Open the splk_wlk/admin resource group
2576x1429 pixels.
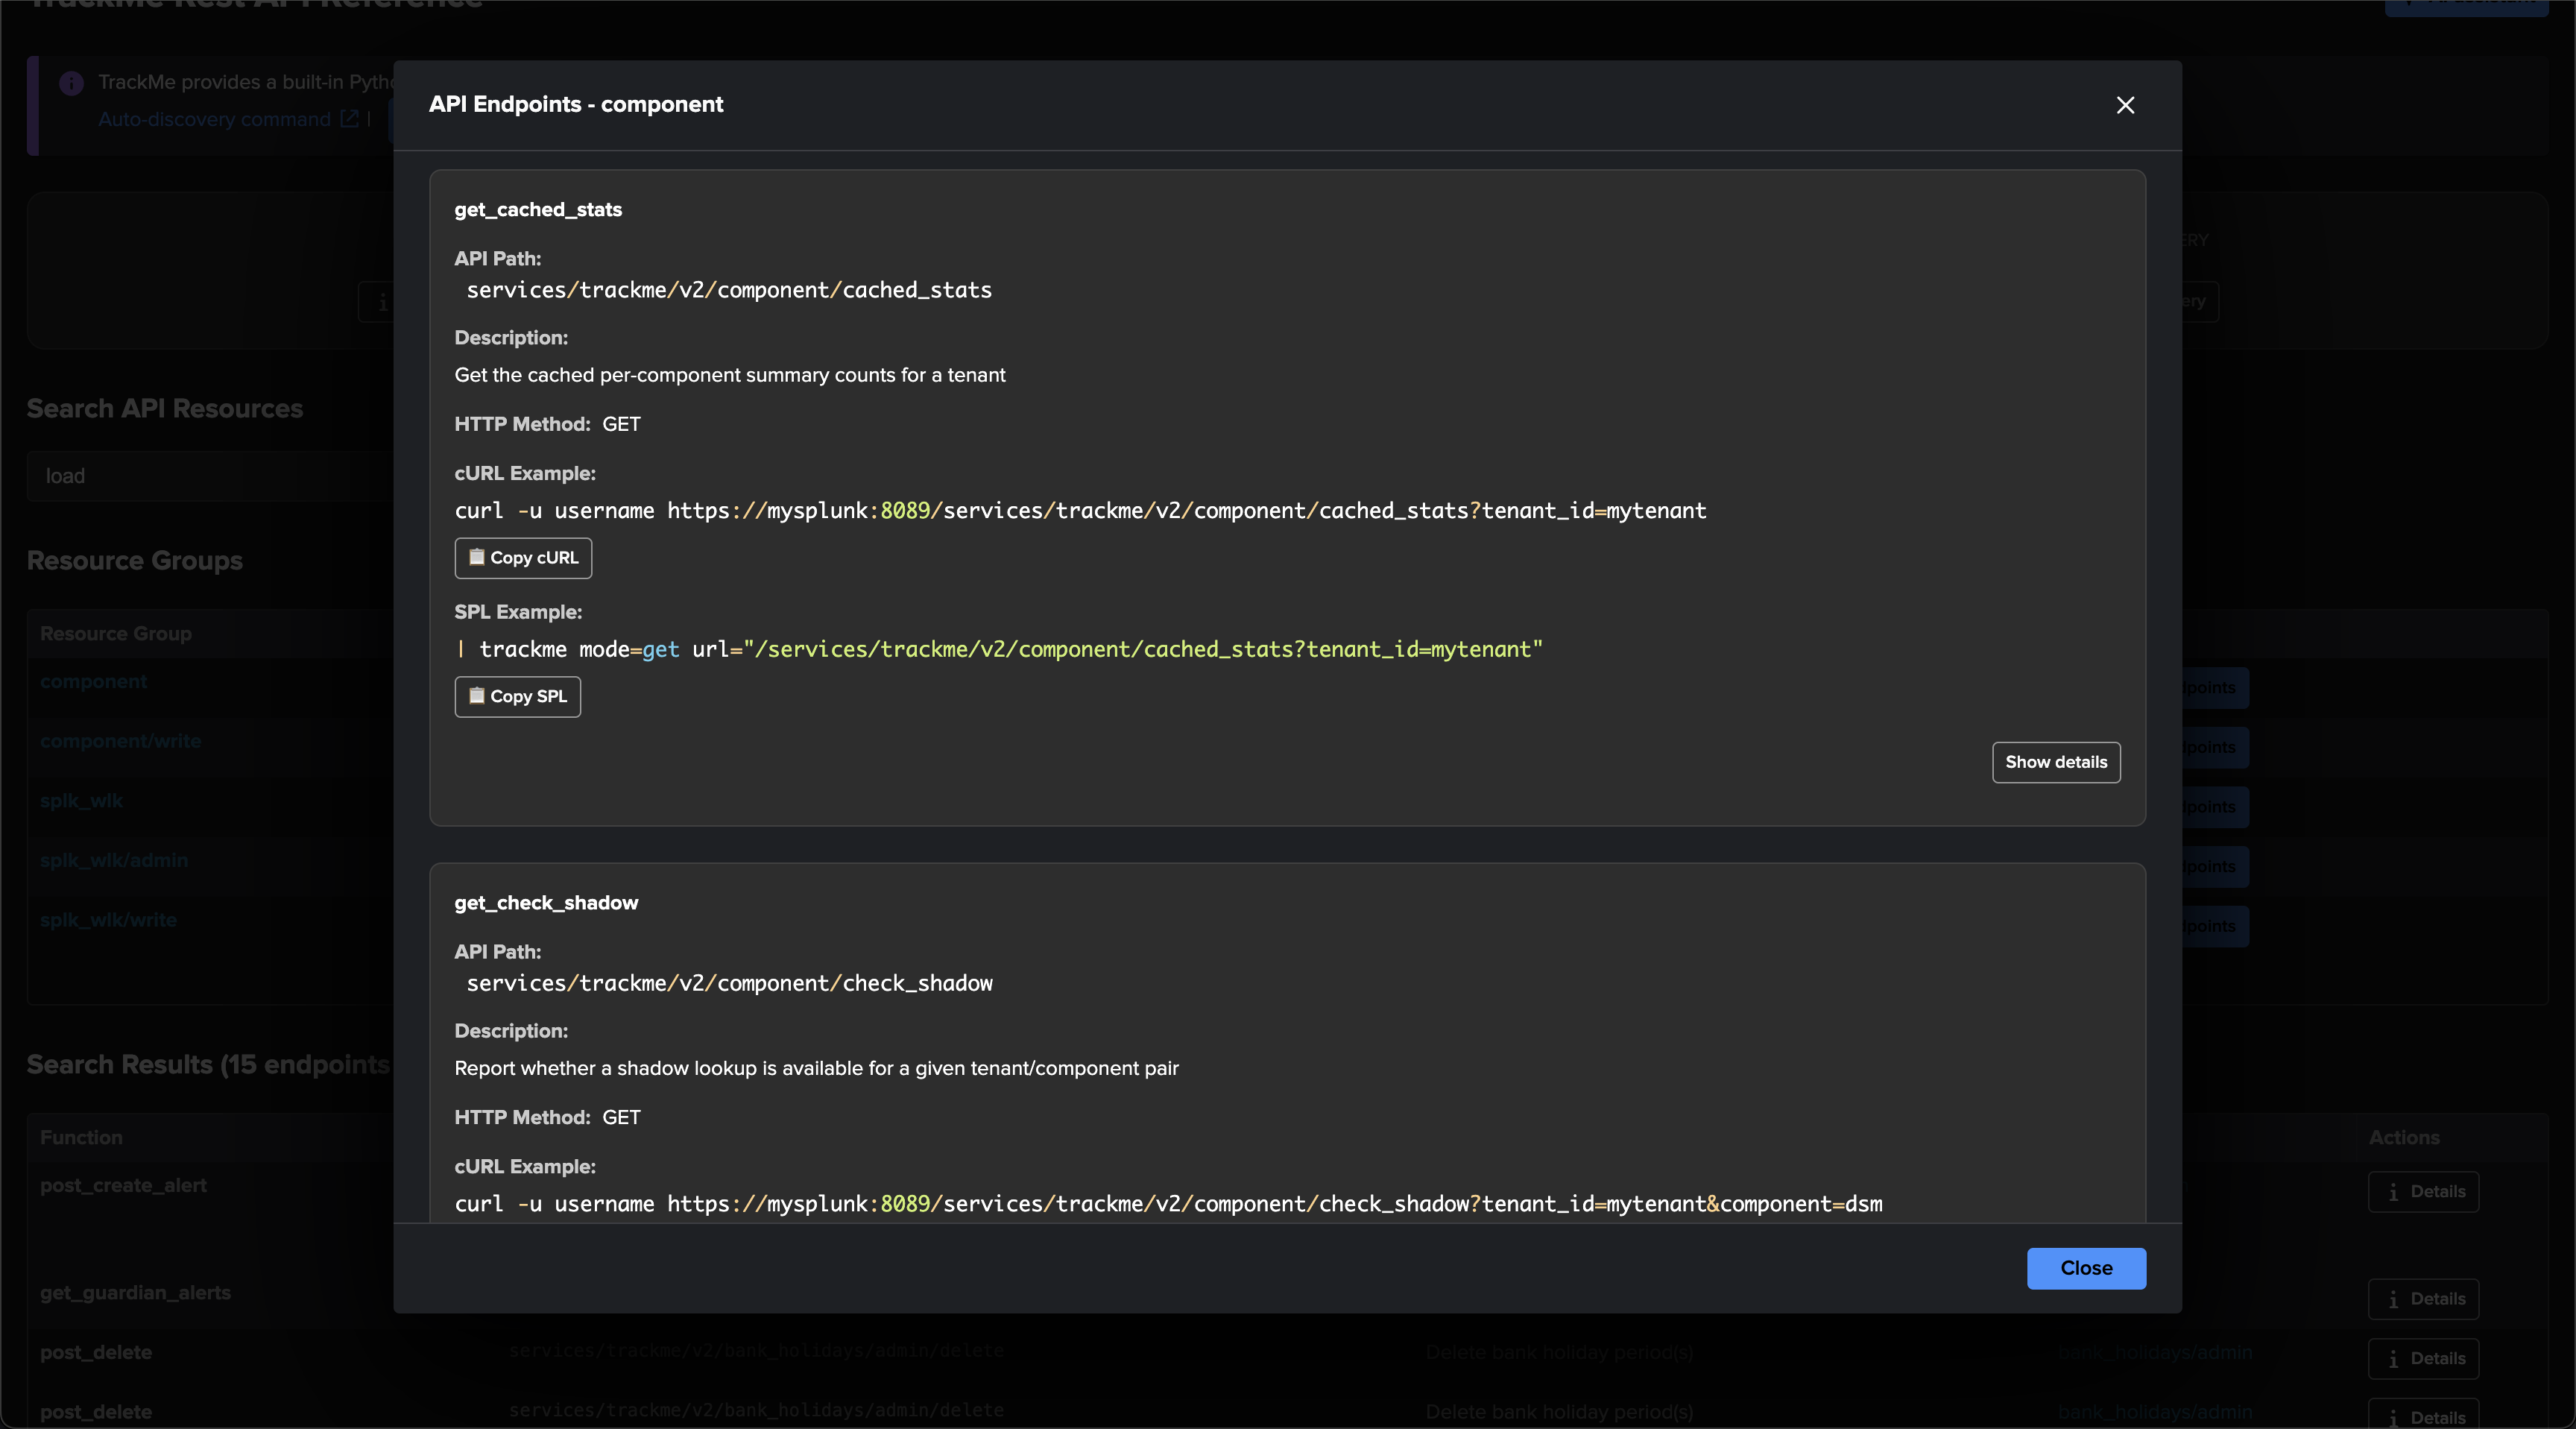coord(114,860)
